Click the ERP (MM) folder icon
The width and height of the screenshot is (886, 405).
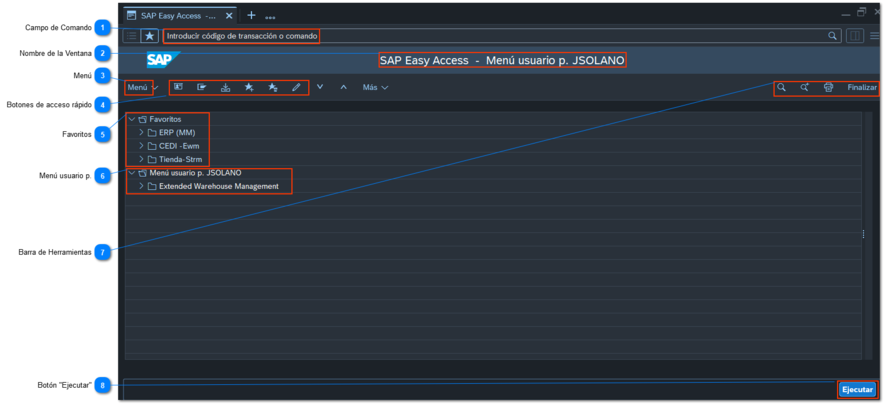point(152,133)
